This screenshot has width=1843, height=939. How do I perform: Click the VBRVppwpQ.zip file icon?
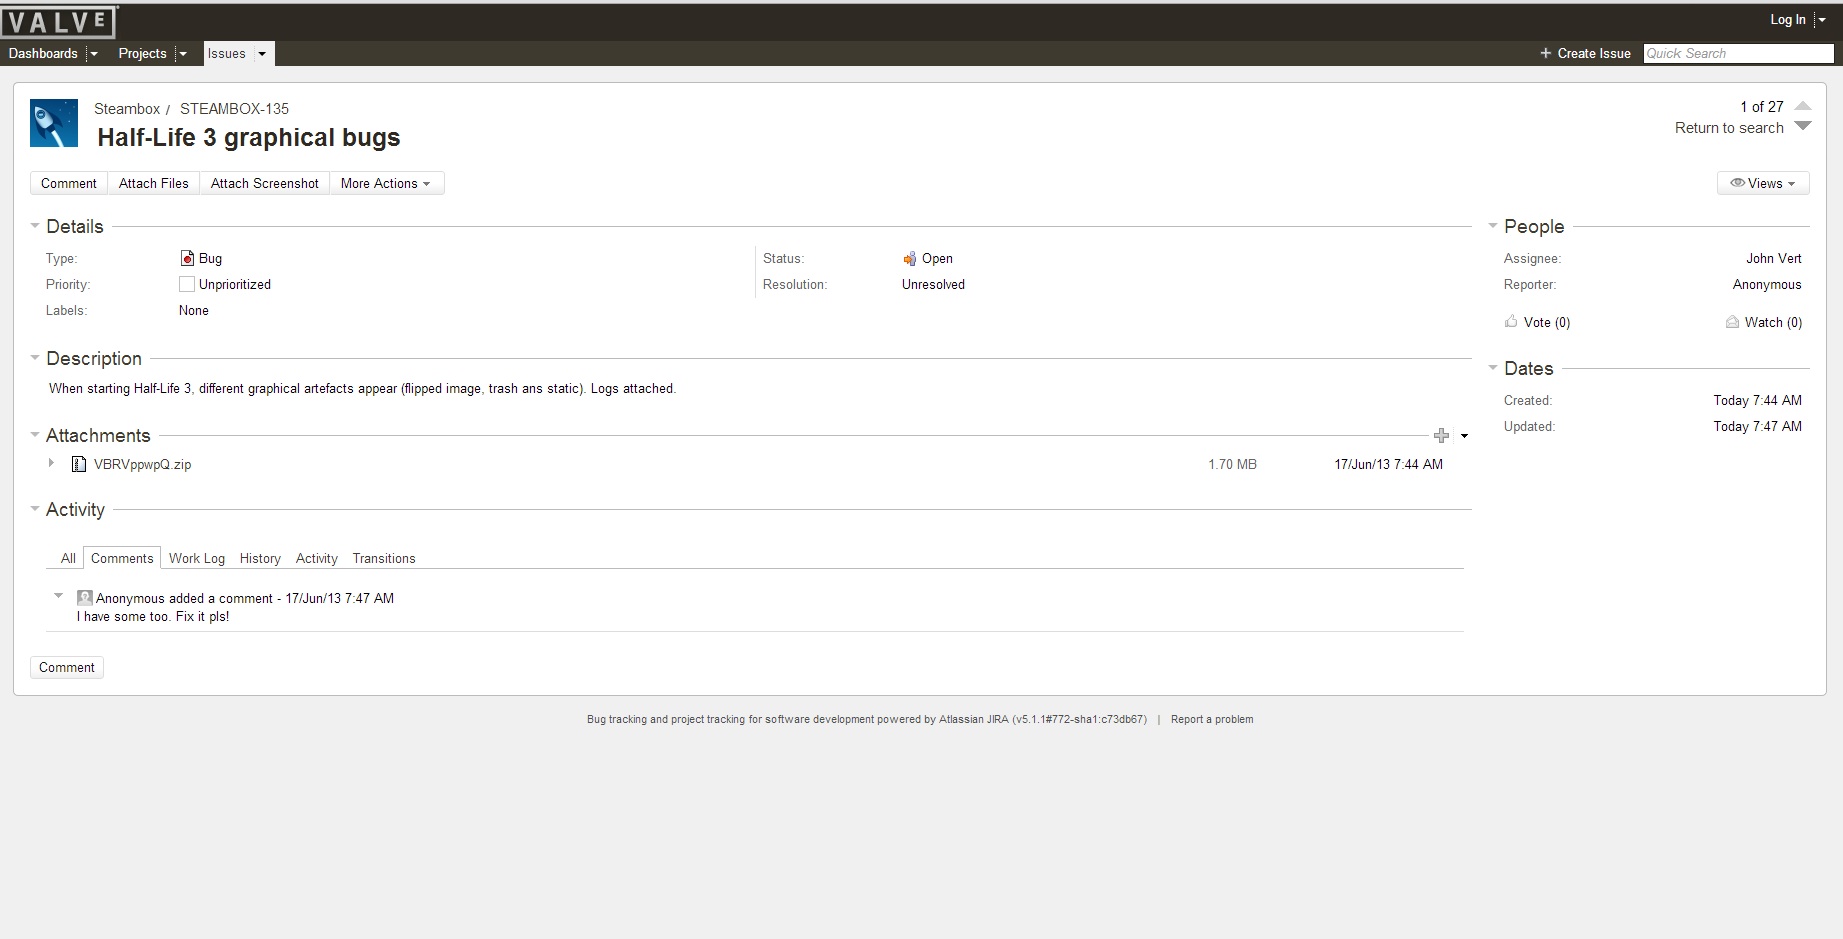[x=79, y=464]
